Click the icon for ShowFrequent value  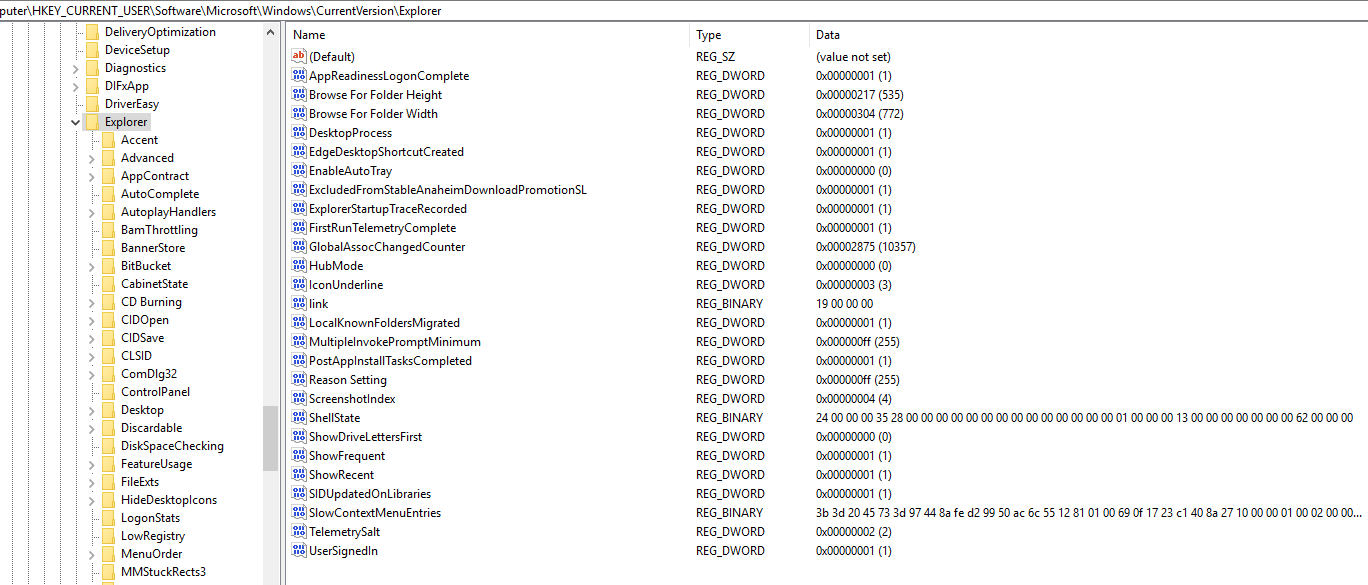tap(299, 456)
